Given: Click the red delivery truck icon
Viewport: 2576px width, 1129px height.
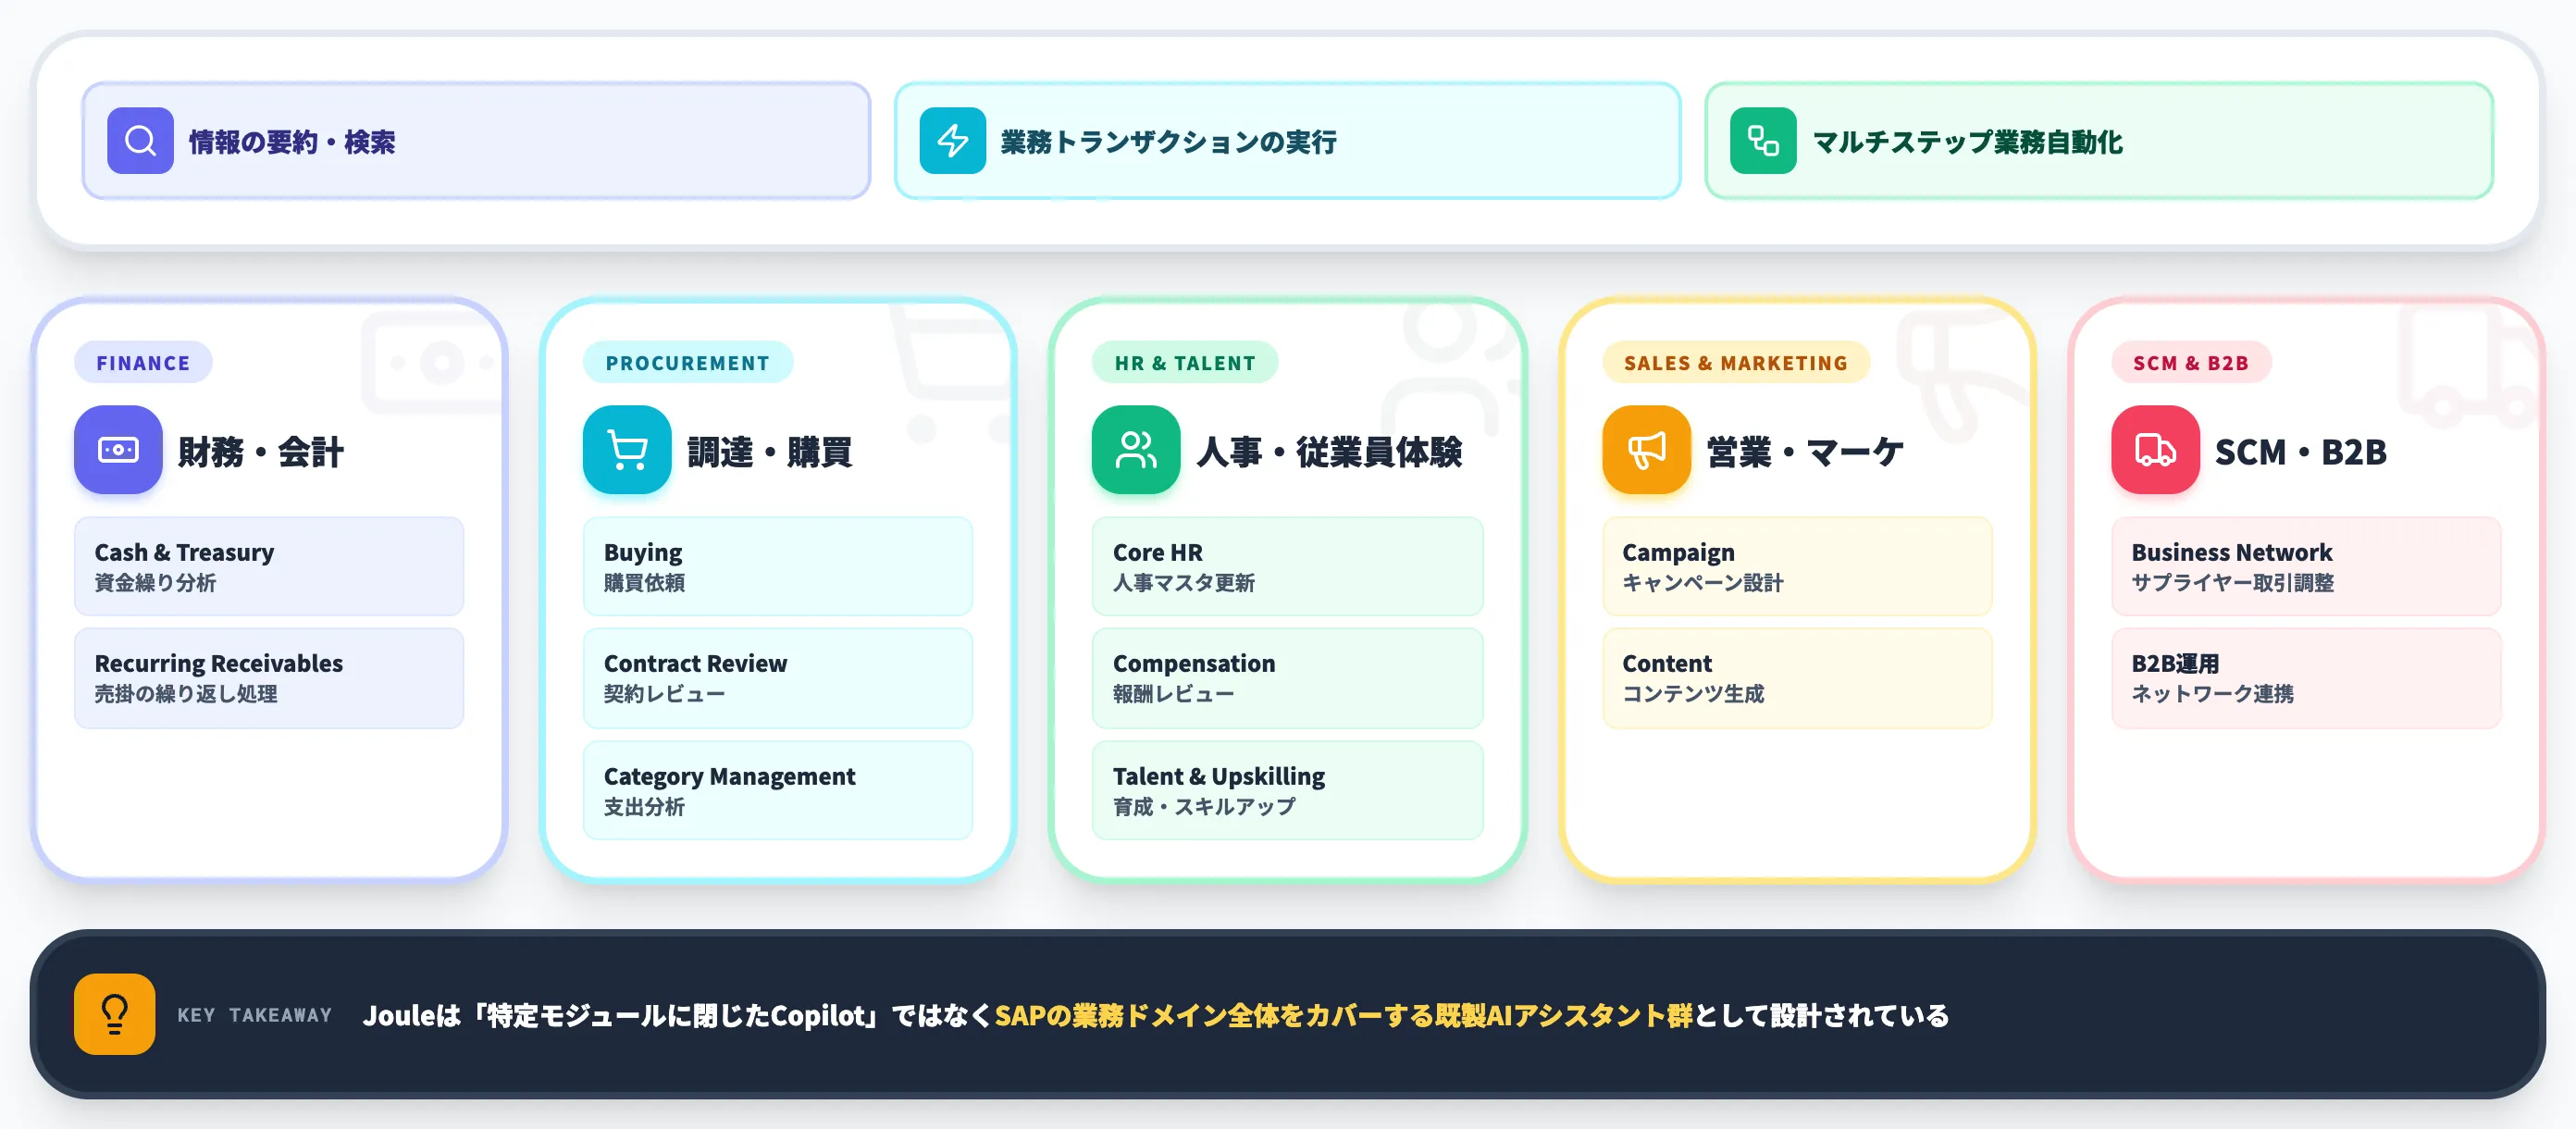Looking at the screenshot, I should click(x=2155, y=450).
